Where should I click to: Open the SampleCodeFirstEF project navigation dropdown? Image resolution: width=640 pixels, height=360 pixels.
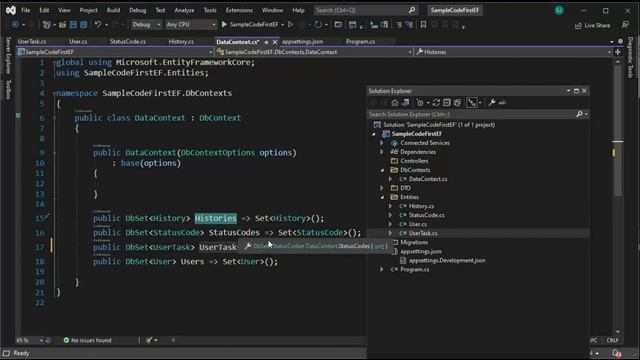(115, 52)
